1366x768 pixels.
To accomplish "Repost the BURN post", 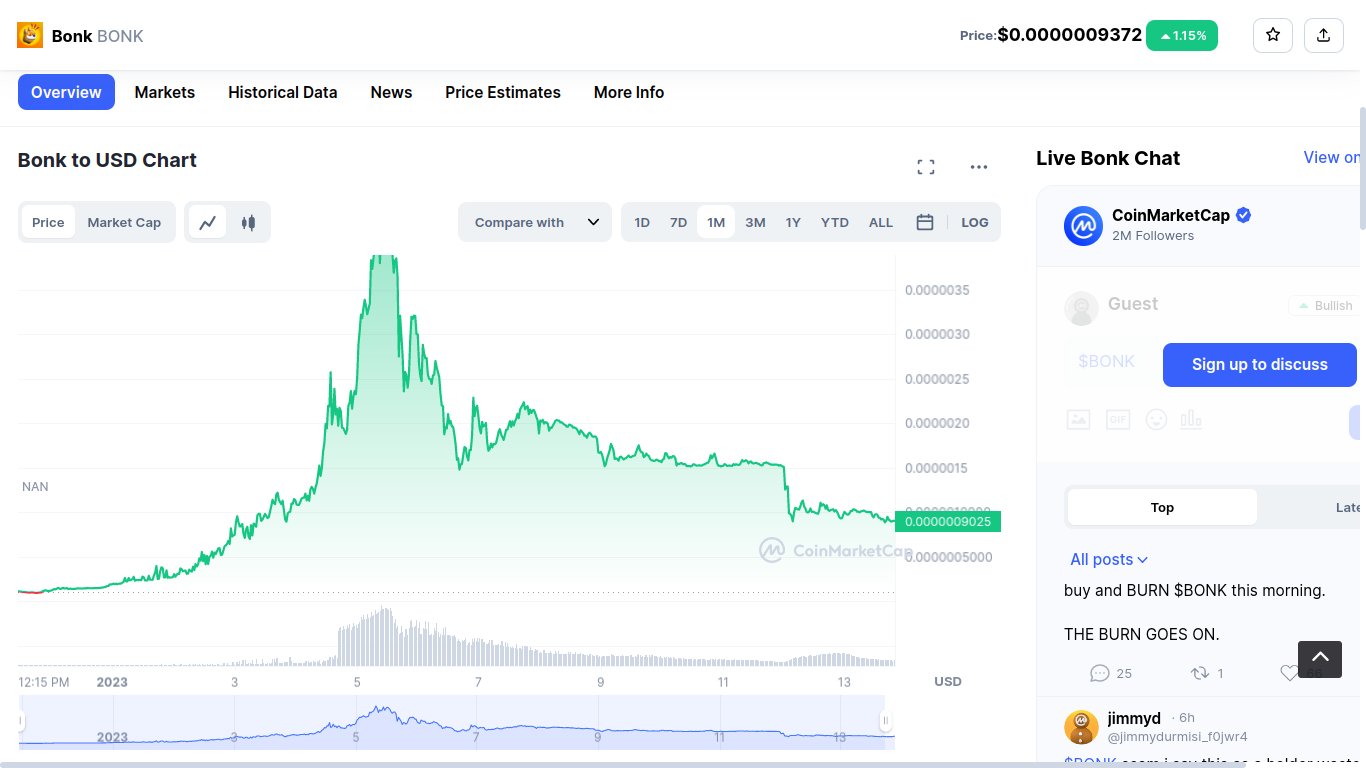I will (x=1207, y=673).
